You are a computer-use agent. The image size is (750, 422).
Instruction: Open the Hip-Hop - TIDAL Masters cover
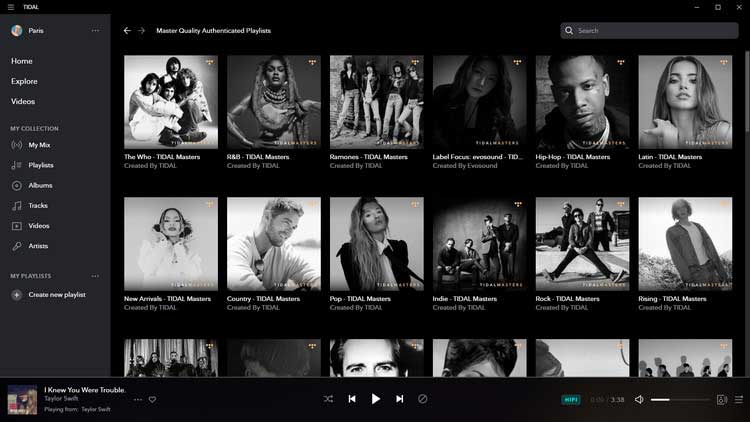[x=582, y=102]
